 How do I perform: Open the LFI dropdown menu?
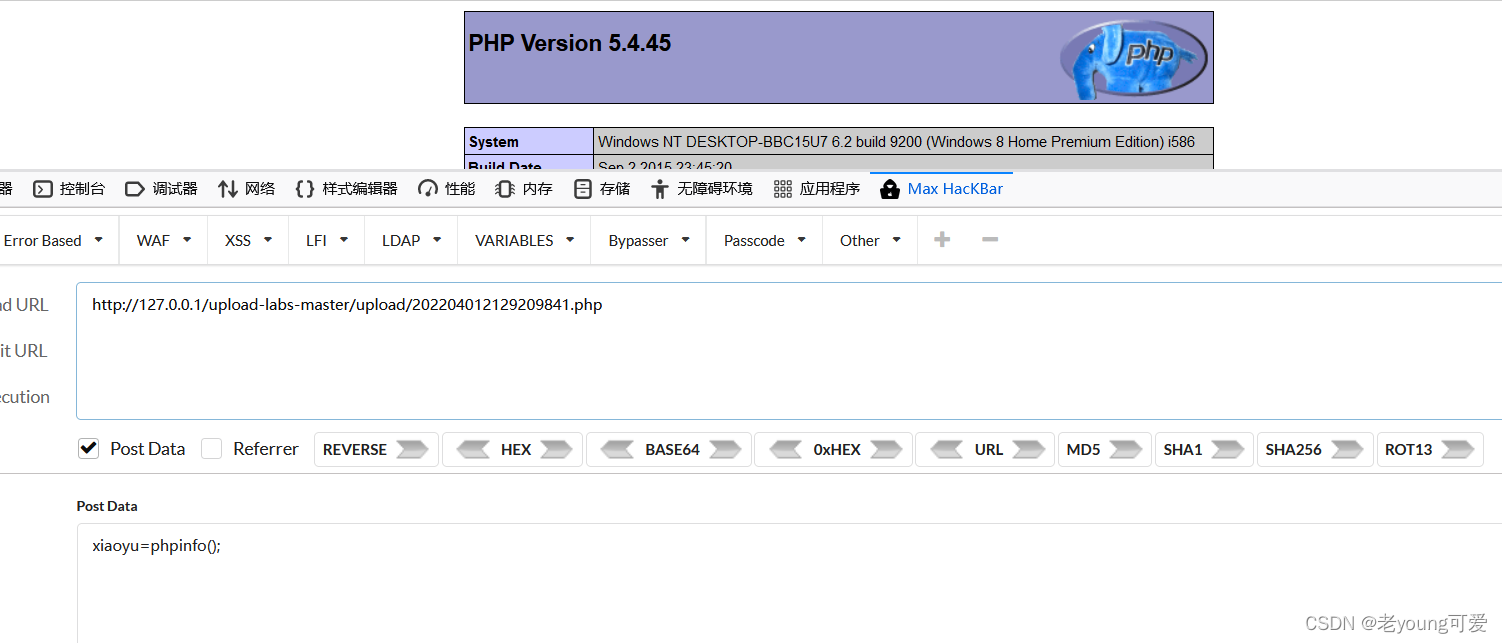pos(327,240)
